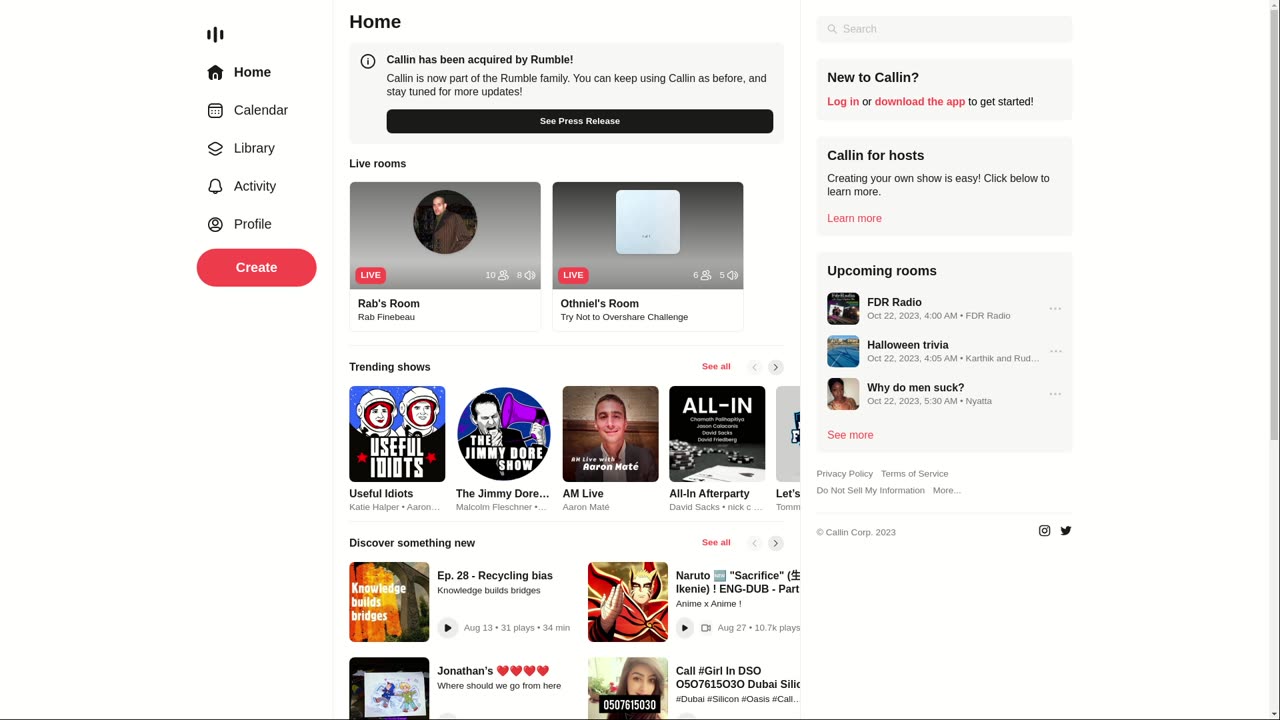The image size is (1280, 720).
Task: Click the info icon in acquisition banner
Action: tap(368, 61)
